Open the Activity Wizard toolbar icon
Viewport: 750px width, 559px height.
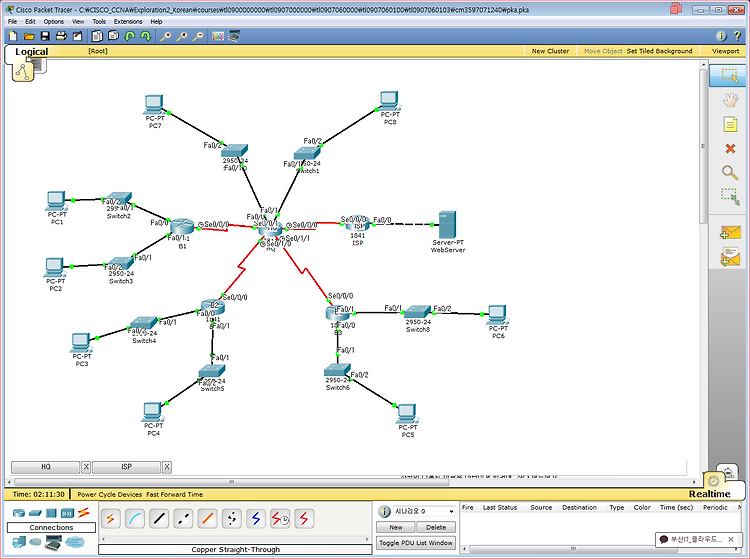(x=77, y=36)
